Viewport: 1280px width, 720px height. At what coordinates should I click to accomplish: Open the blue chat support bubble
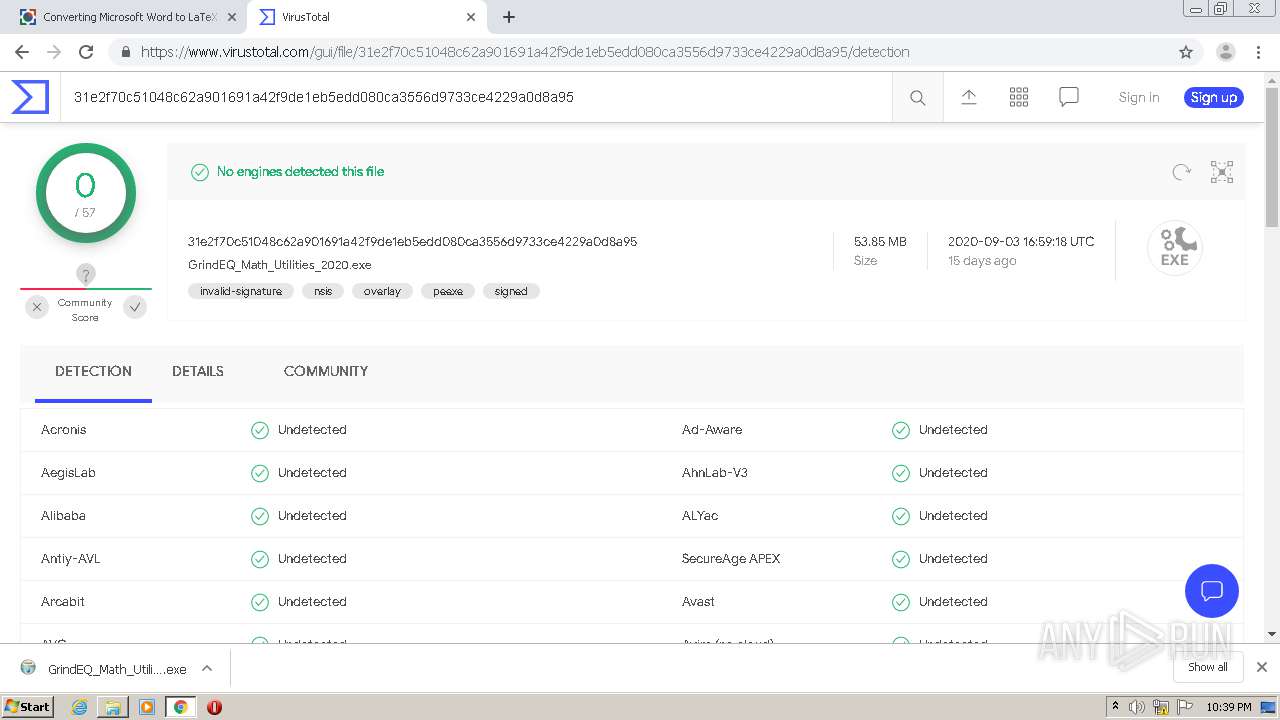tap(1212, 590)
